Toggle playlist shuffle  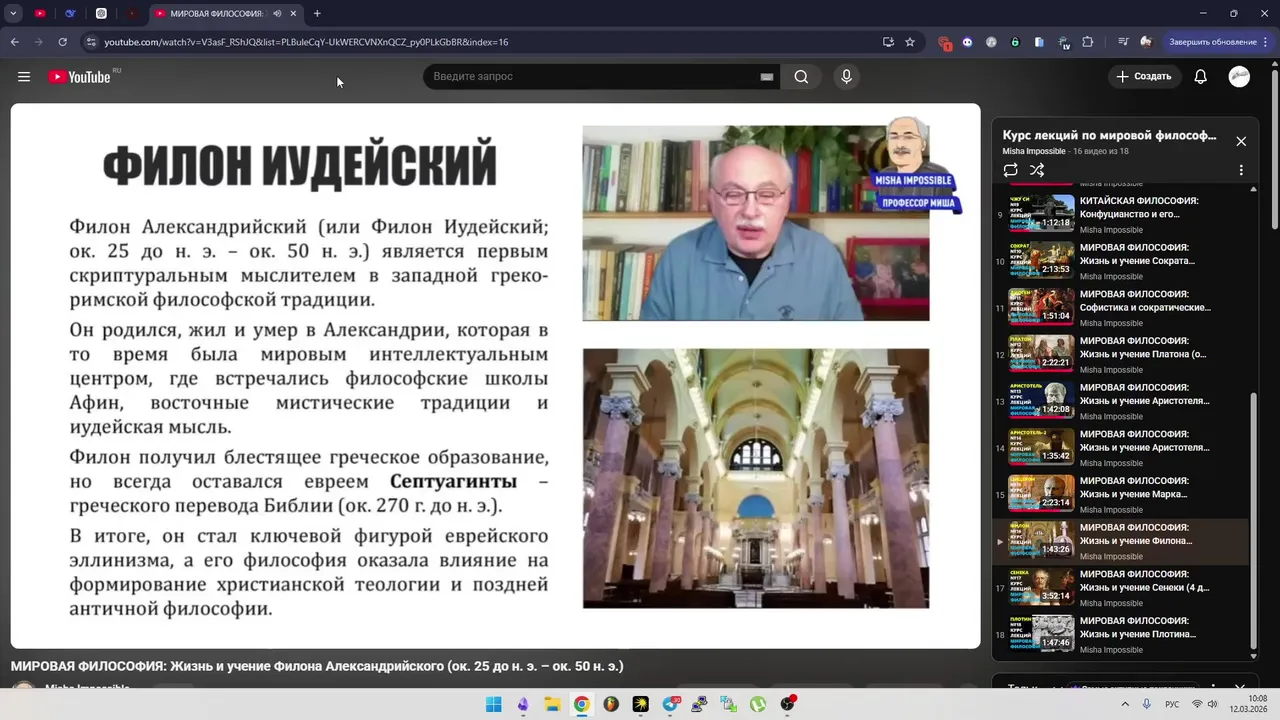[1037, 171]
